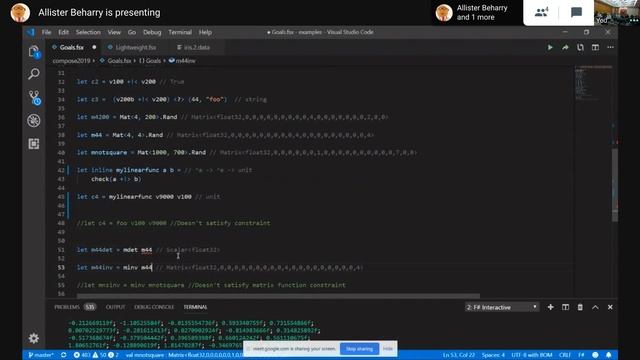Image resolution: width=640 pixels, height=360 pixels.
Task: Split the editor to the right
Action: pyautogui.click(x=595, y=47)
